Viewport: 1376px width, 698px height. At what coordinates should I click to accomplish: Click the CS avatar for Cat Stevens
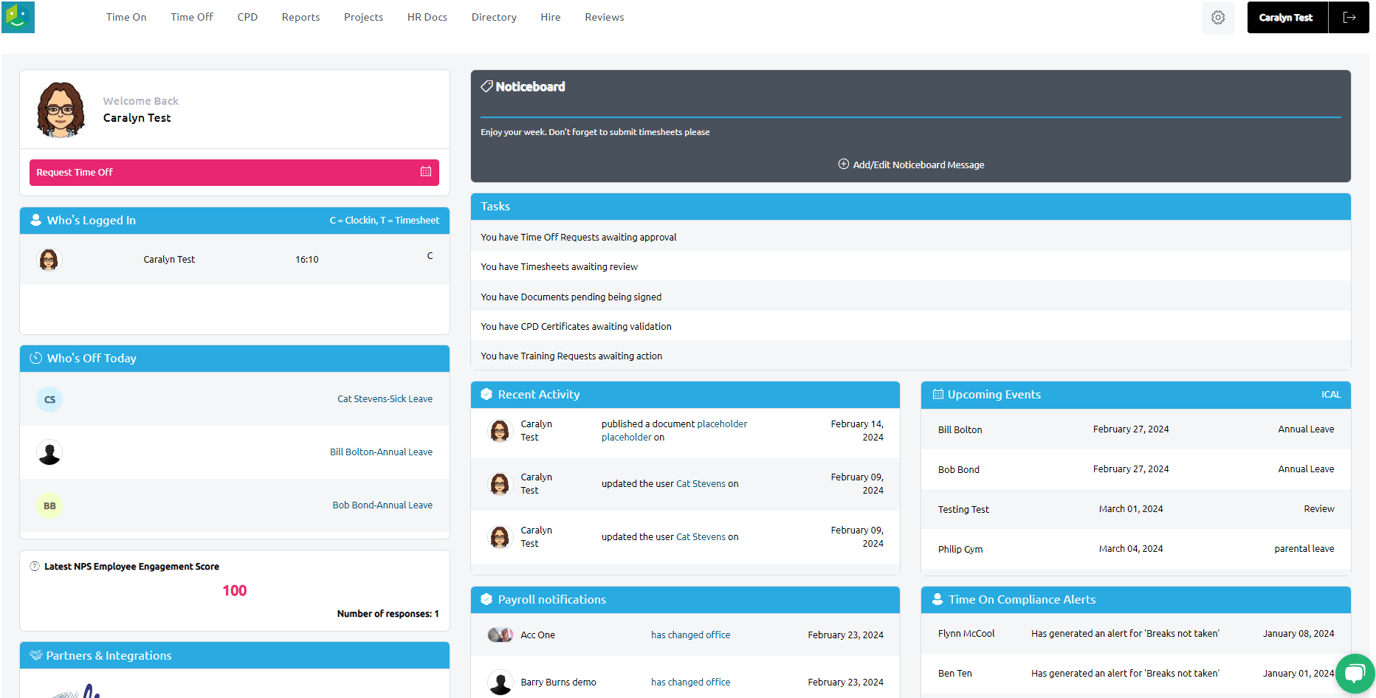(x=49, y=399)
